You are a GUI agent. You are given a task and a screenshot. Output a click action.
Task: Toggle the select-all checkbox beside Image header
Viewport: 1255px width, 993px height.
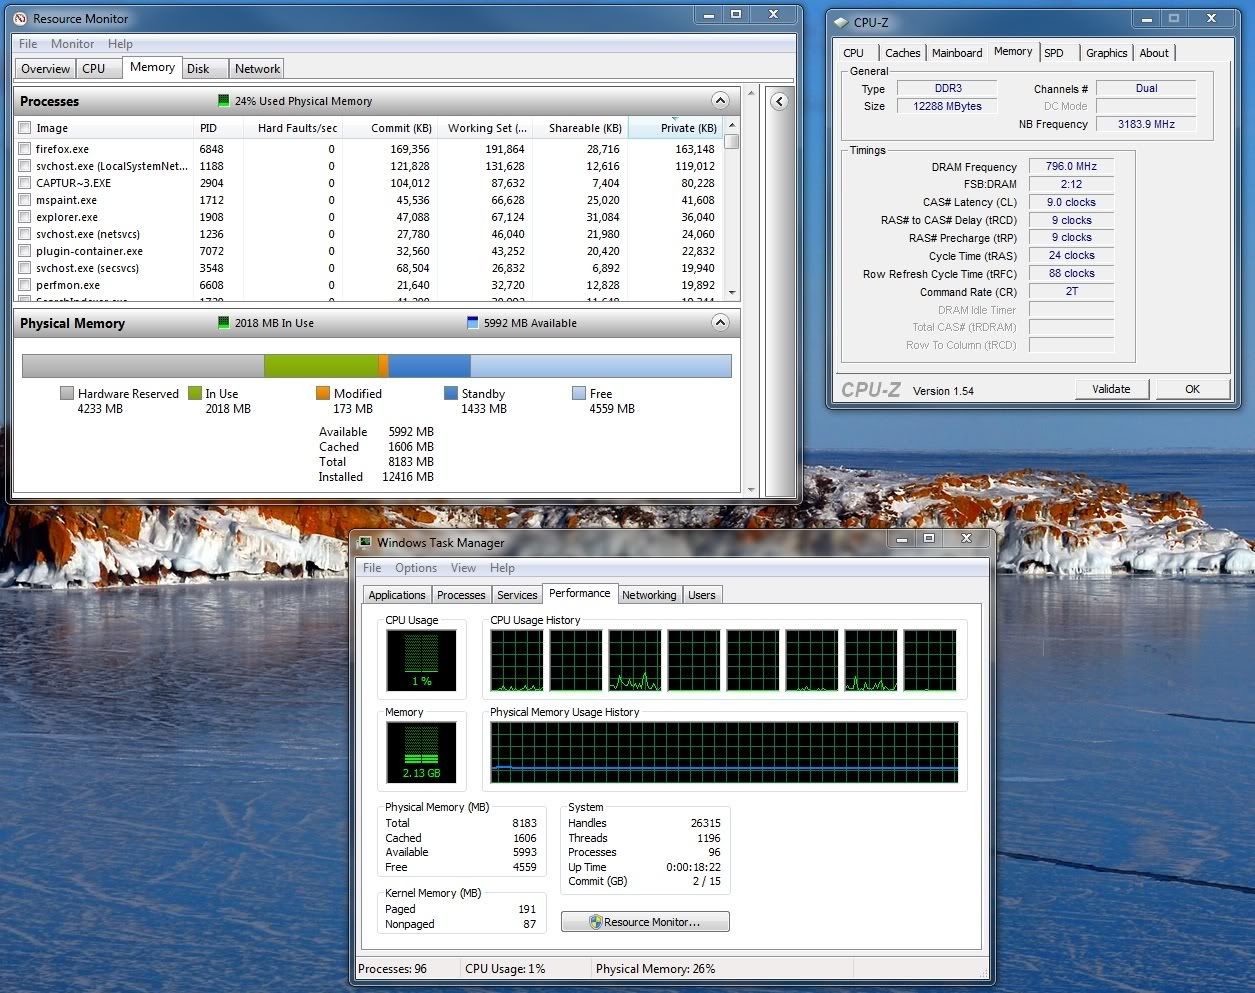25,128
